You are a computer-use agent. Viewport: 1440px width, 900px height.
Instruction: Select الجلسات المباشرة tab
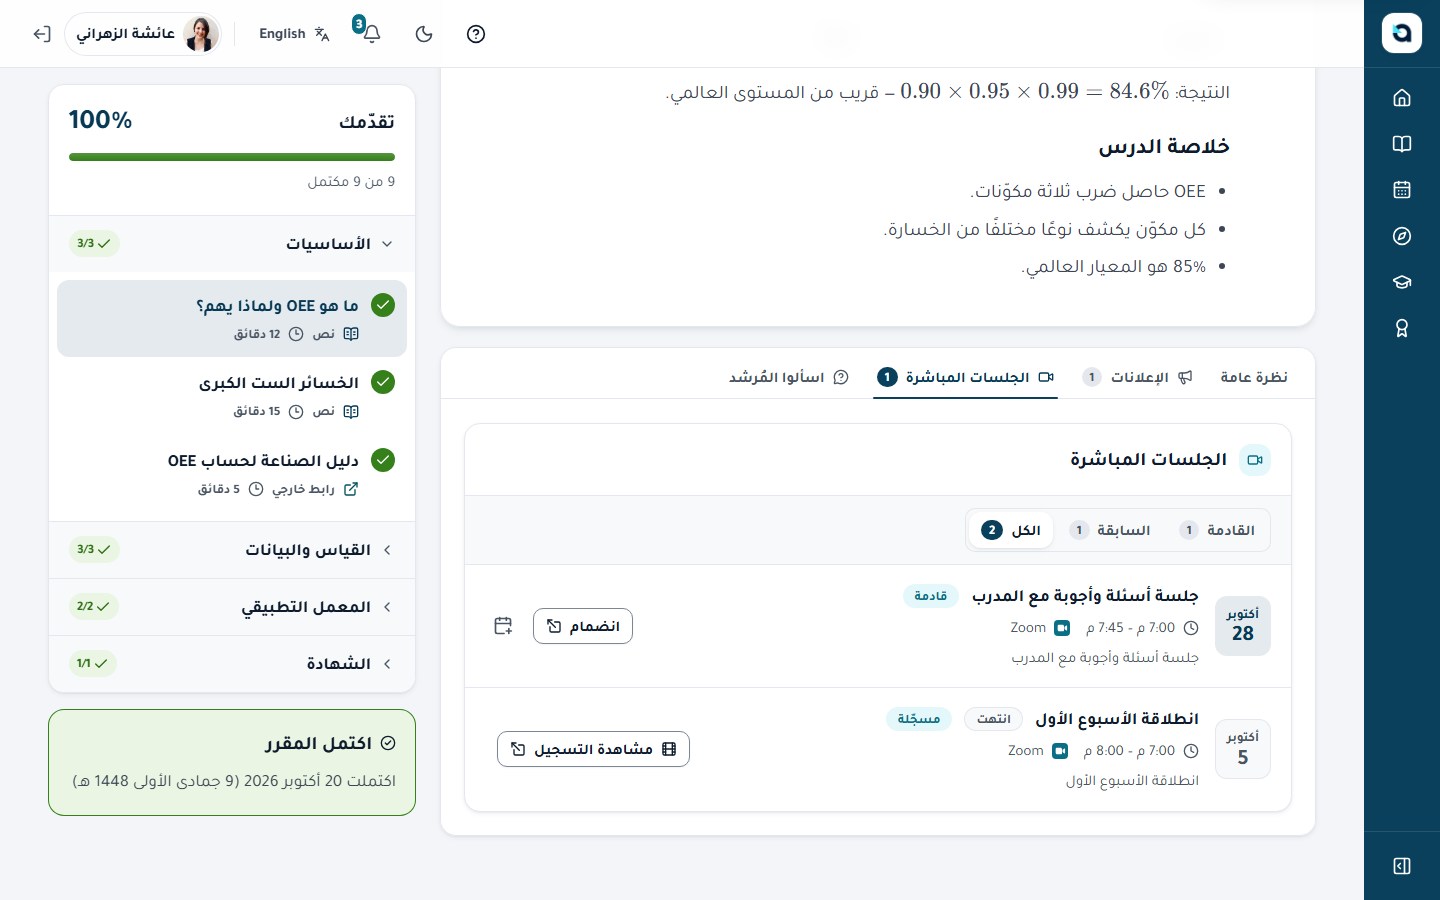(965, 377)
